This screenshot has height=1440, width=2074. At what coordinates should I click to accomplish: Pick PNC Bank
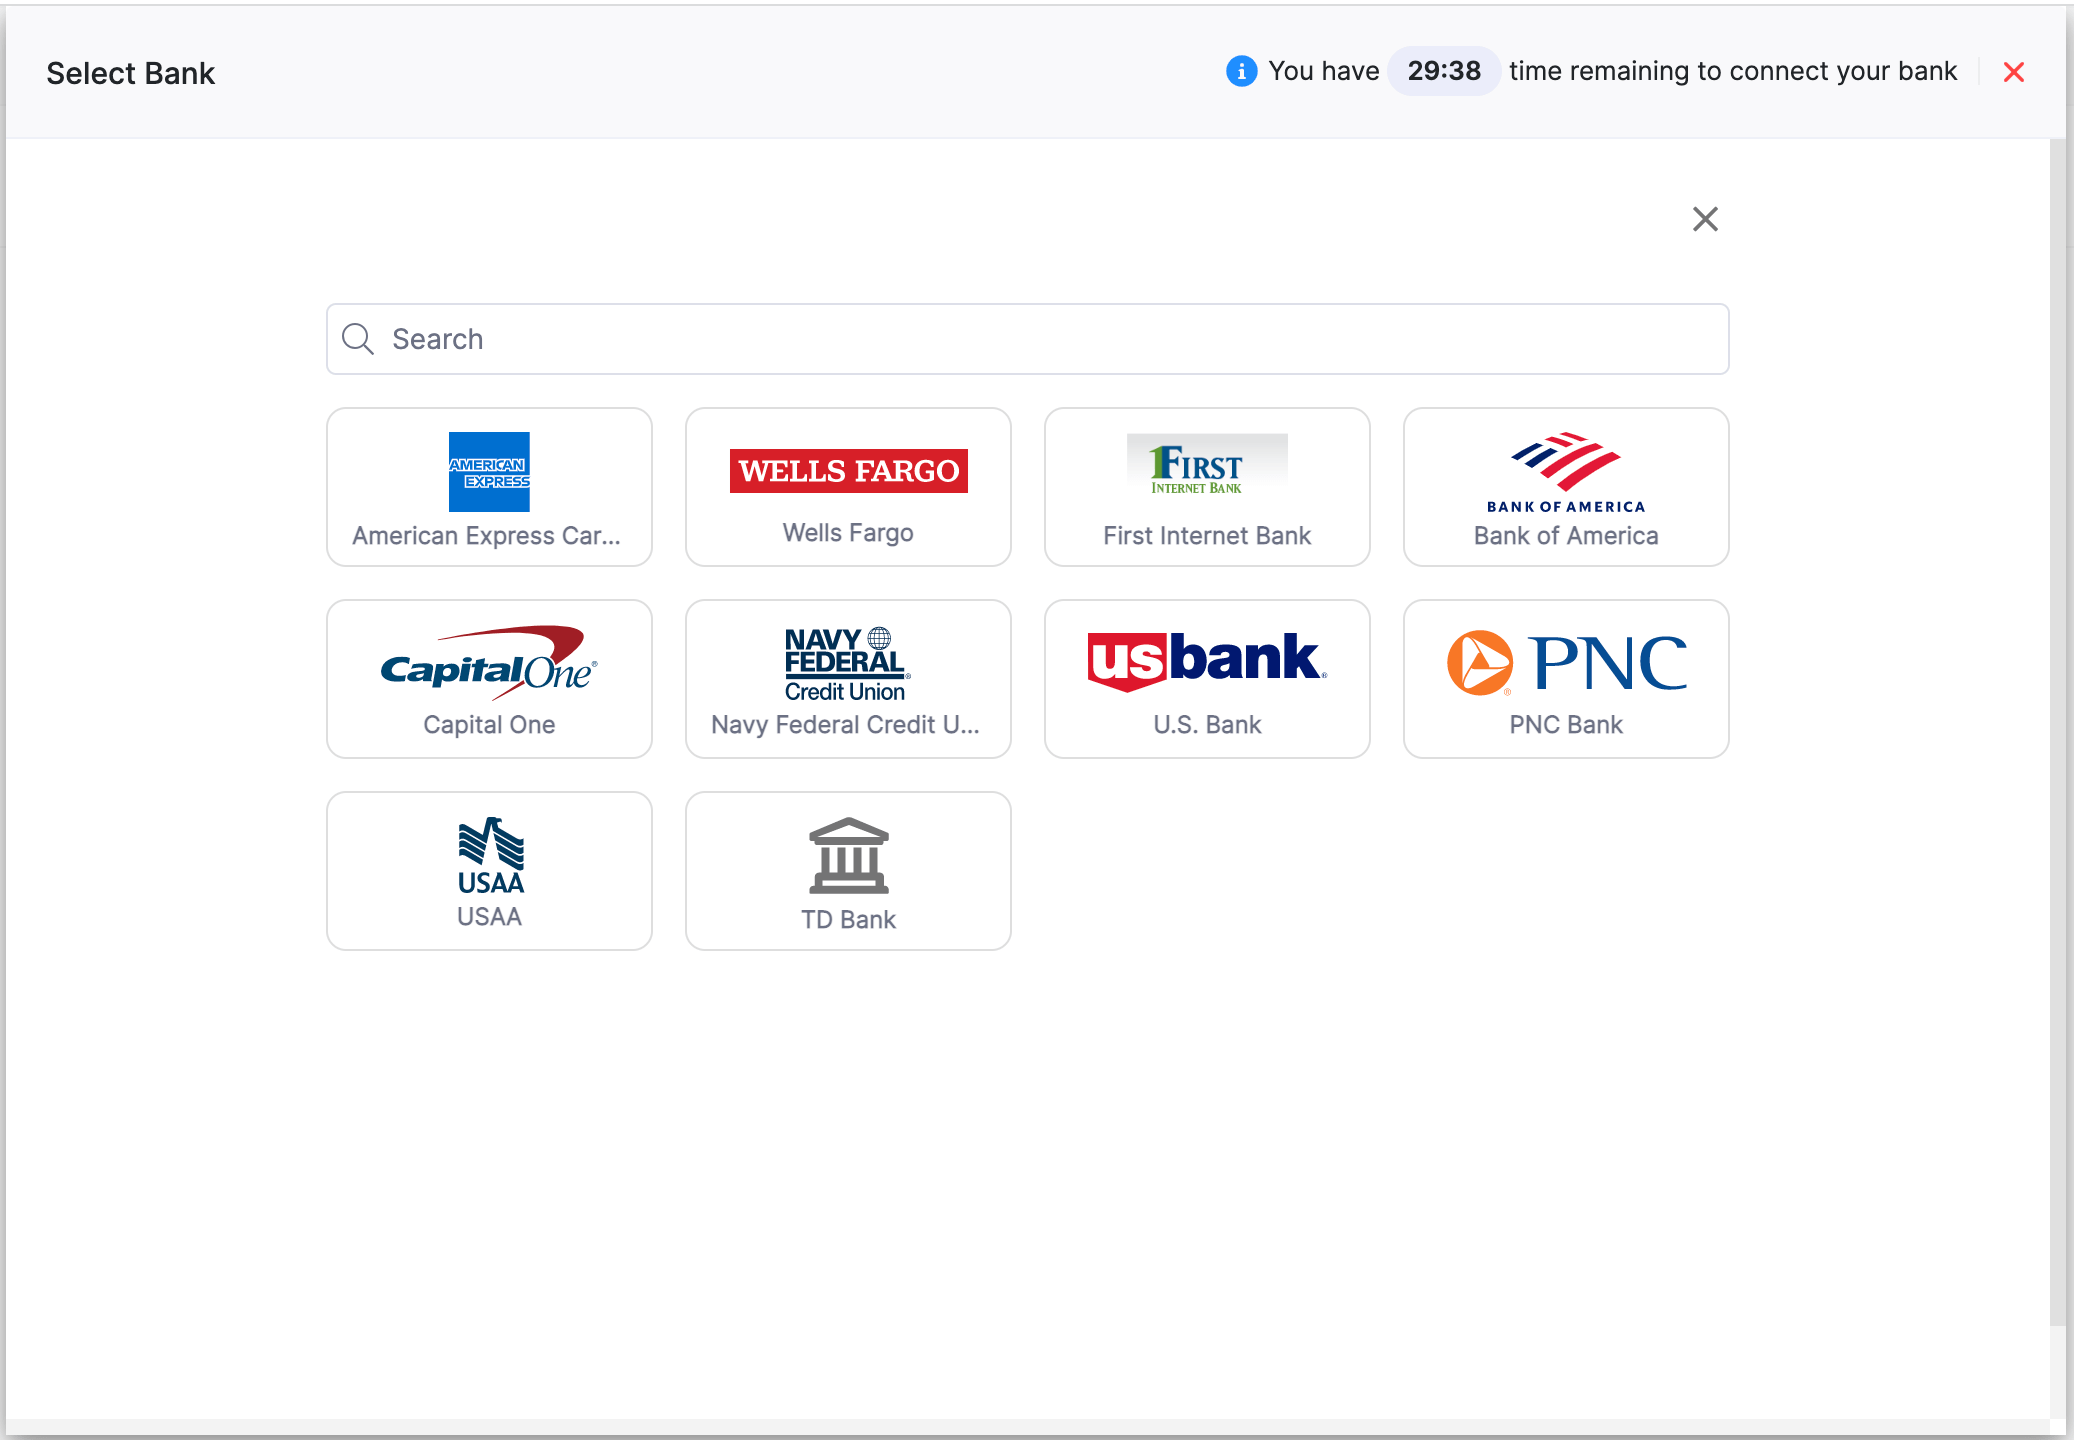pyautogui.click(x=1565, y=678)
